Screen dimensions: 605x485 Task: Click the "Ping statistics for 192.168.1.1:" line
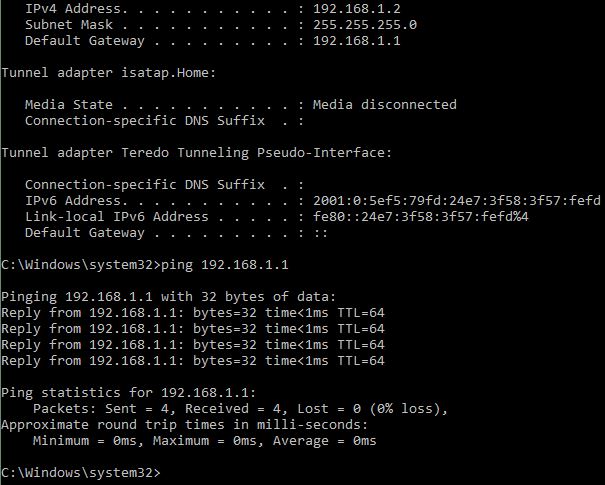[128, 392]
